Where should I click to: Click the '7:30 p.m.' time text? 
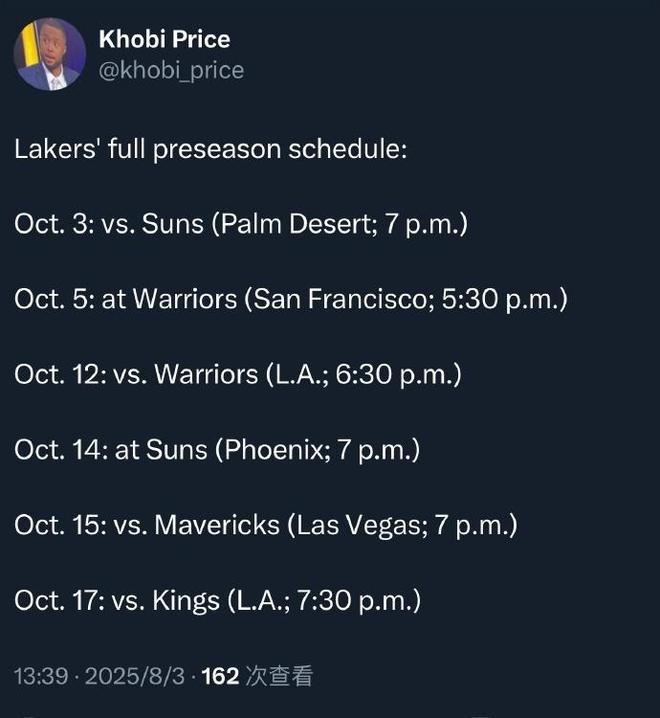coord(355,600)
